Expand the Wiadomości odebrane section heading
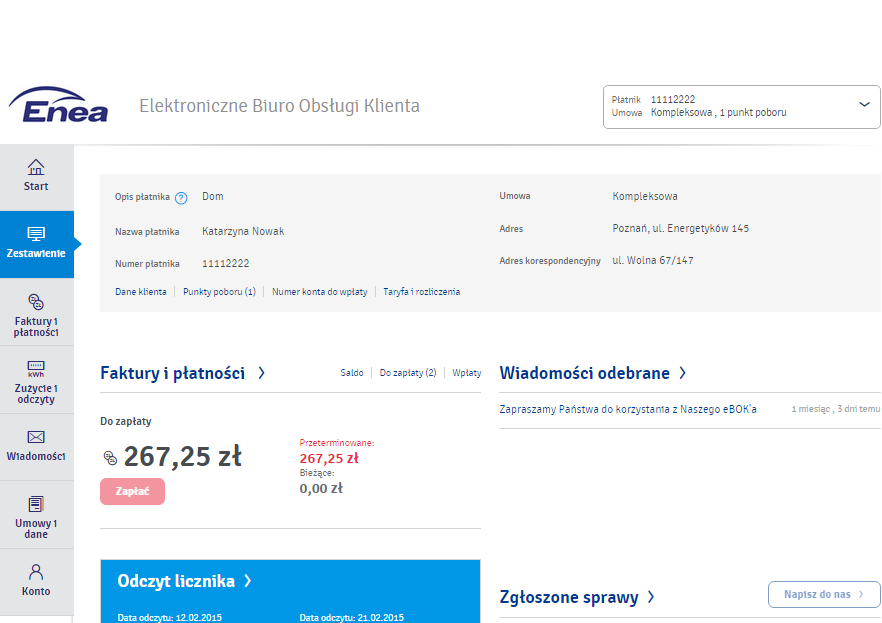Image resolution: width=882 pixels, height=623 pixels. tap(593, 373)
